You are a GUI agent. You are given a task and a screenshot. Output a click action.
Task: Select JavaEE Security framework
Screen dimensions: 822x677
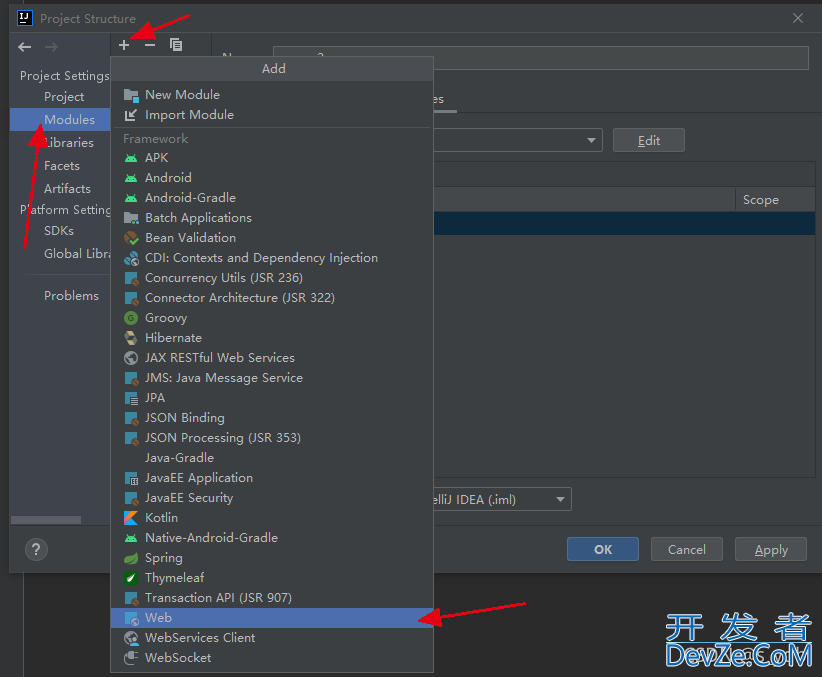click(272, 498)
